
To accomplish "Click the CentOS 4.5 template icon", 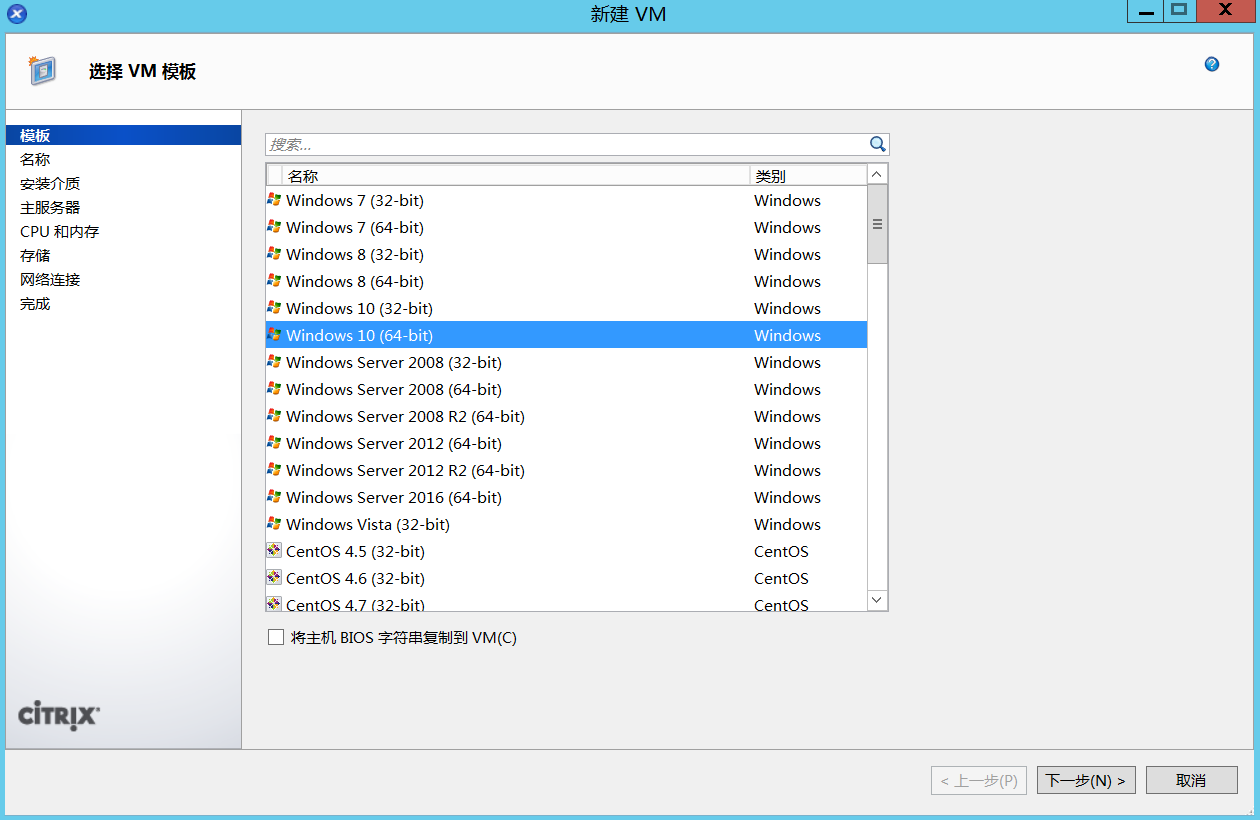I will click(274, 551).
